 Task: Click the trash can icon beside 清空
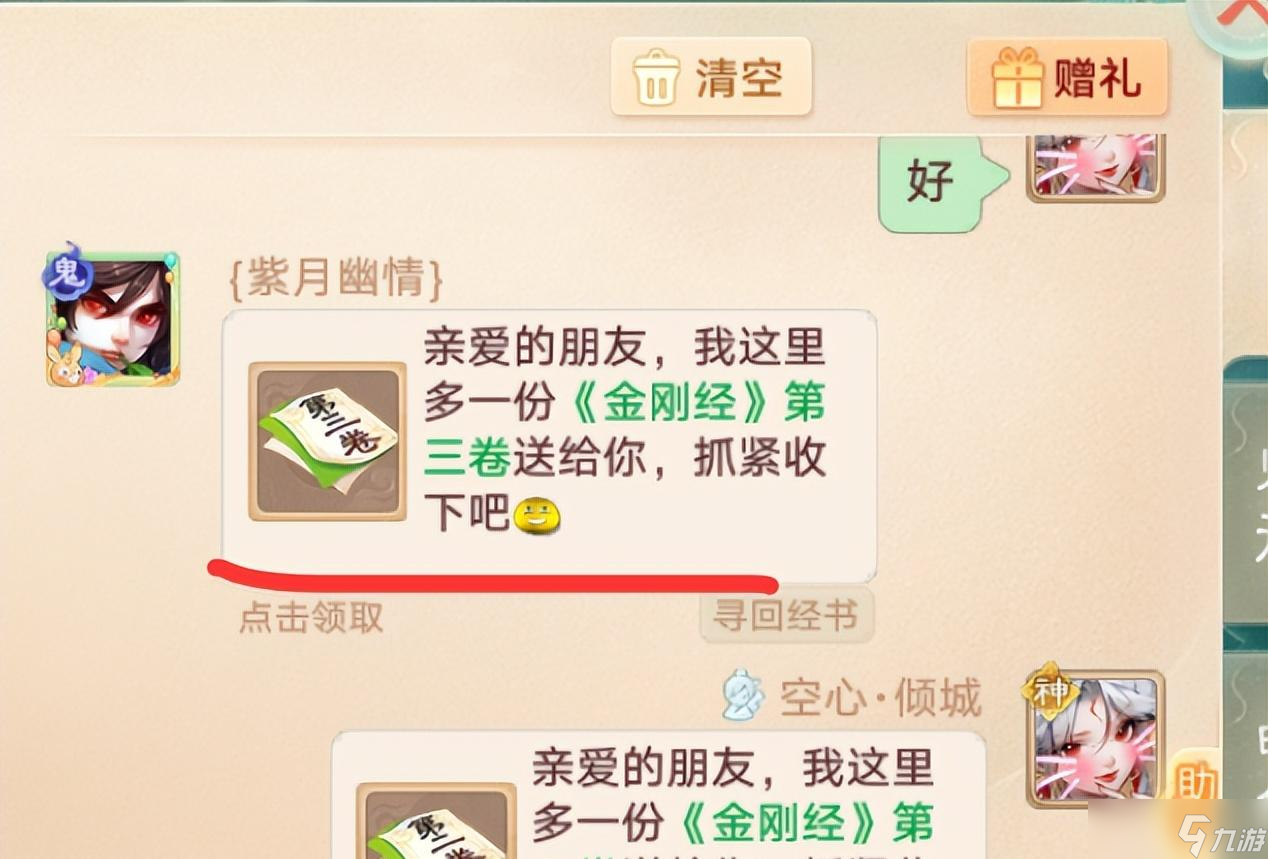(656, 78)
